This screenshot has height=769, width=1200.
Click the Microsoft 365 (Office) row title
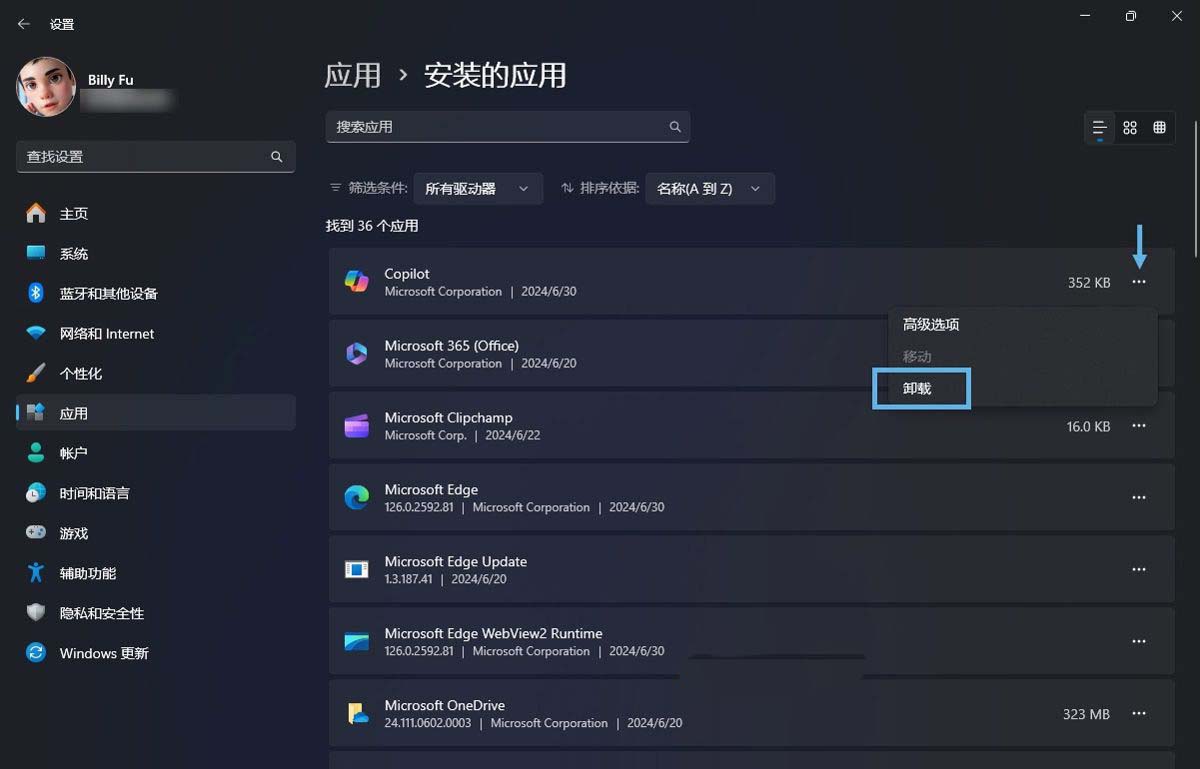point(451,346)
